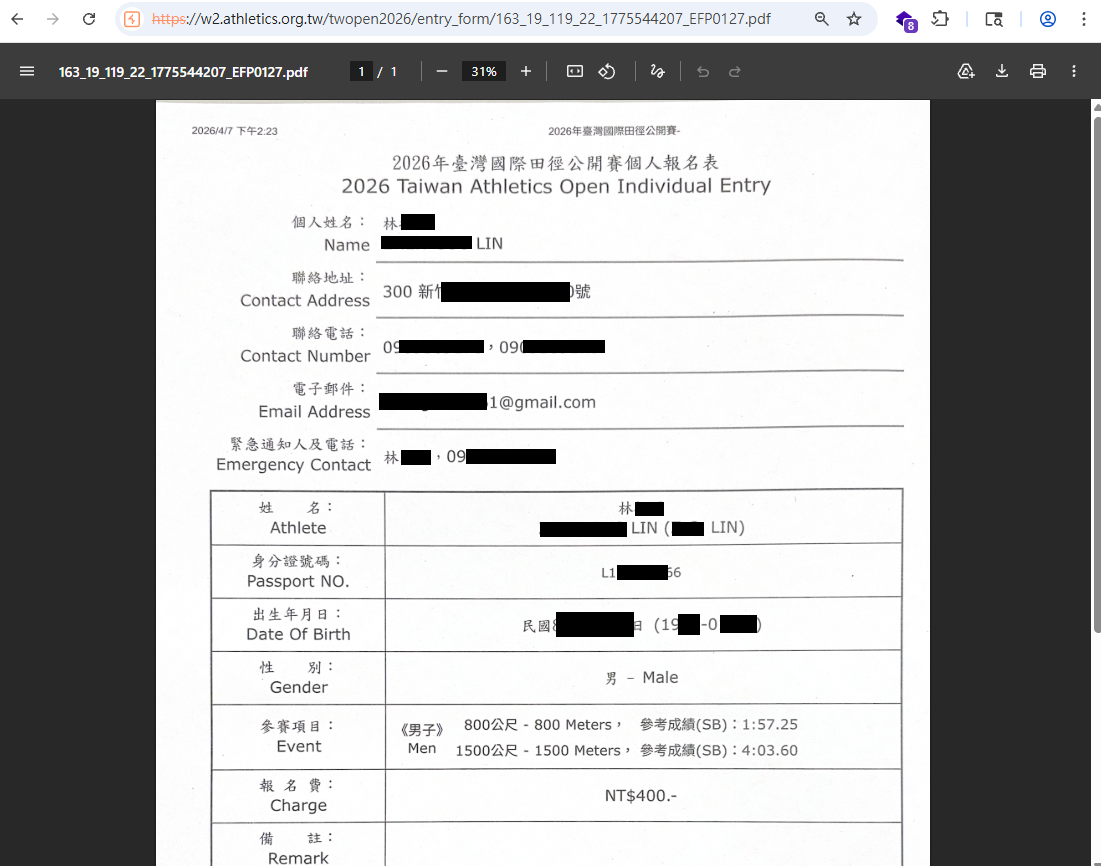
Task: Zoom out the PDF document
Action: point(442,72)
